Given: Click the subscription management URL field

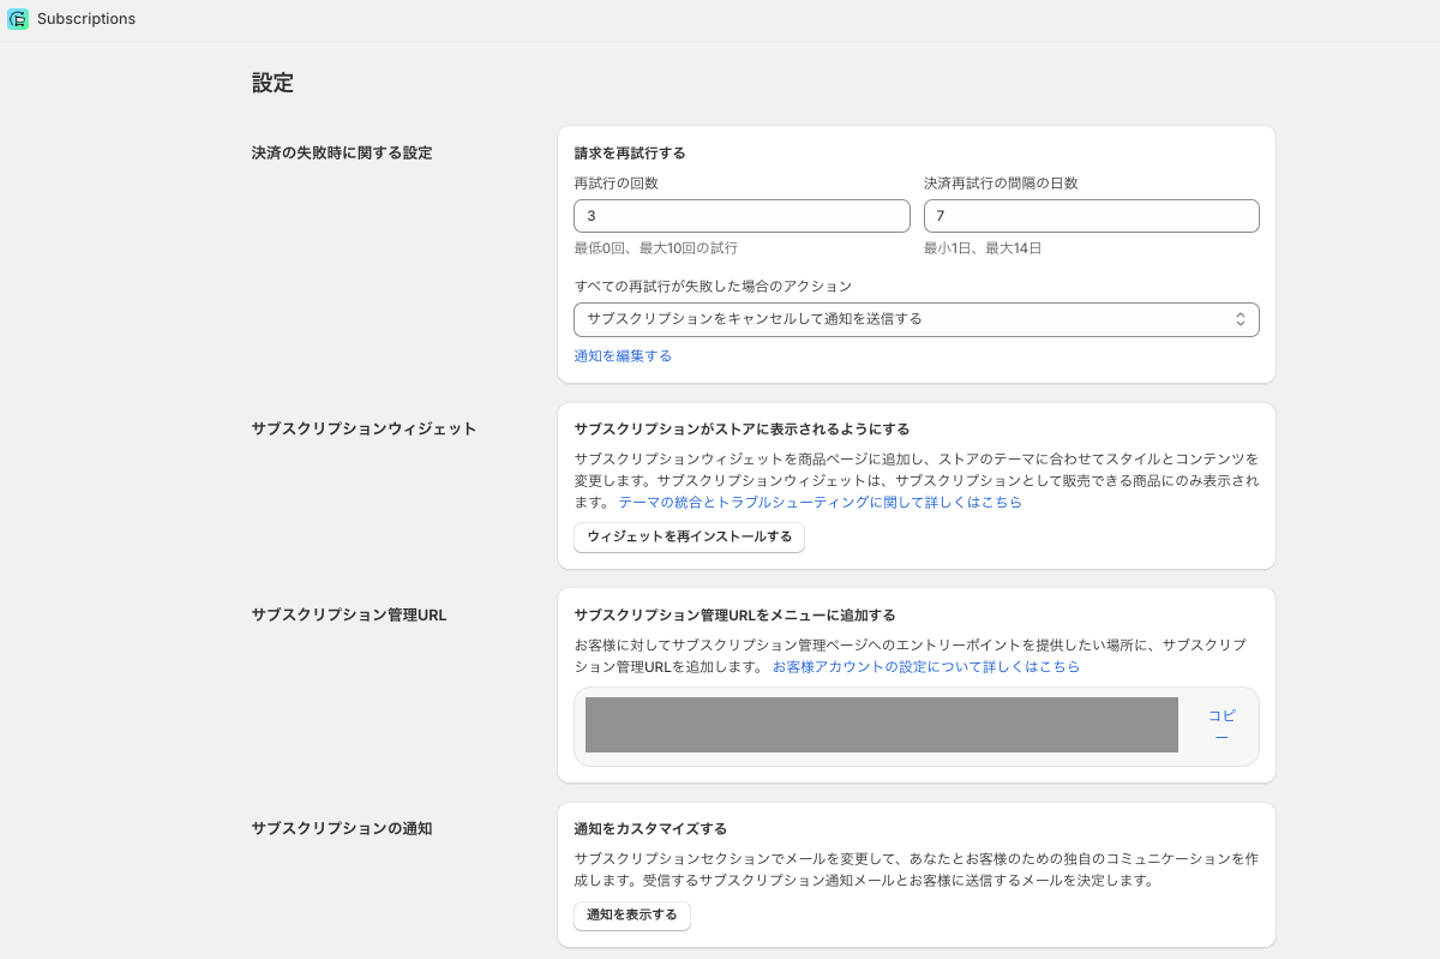Looking at the screenshot, I should (881, 725).
